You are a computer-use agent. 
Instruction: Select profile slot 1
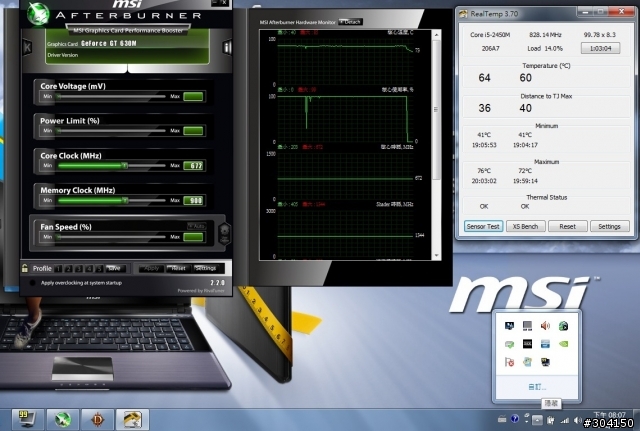58,269
